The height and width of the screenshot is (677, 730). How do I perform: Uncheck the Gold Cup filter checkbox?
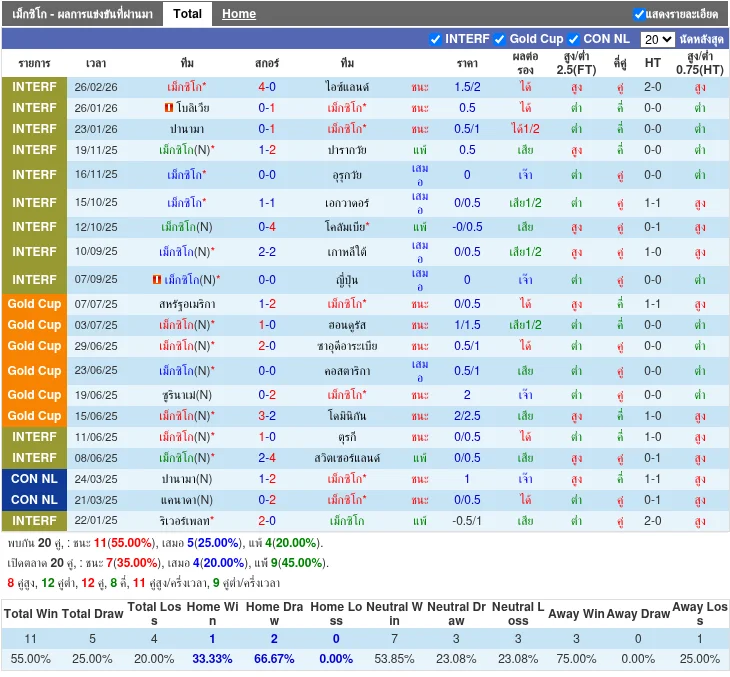point(500,39)
